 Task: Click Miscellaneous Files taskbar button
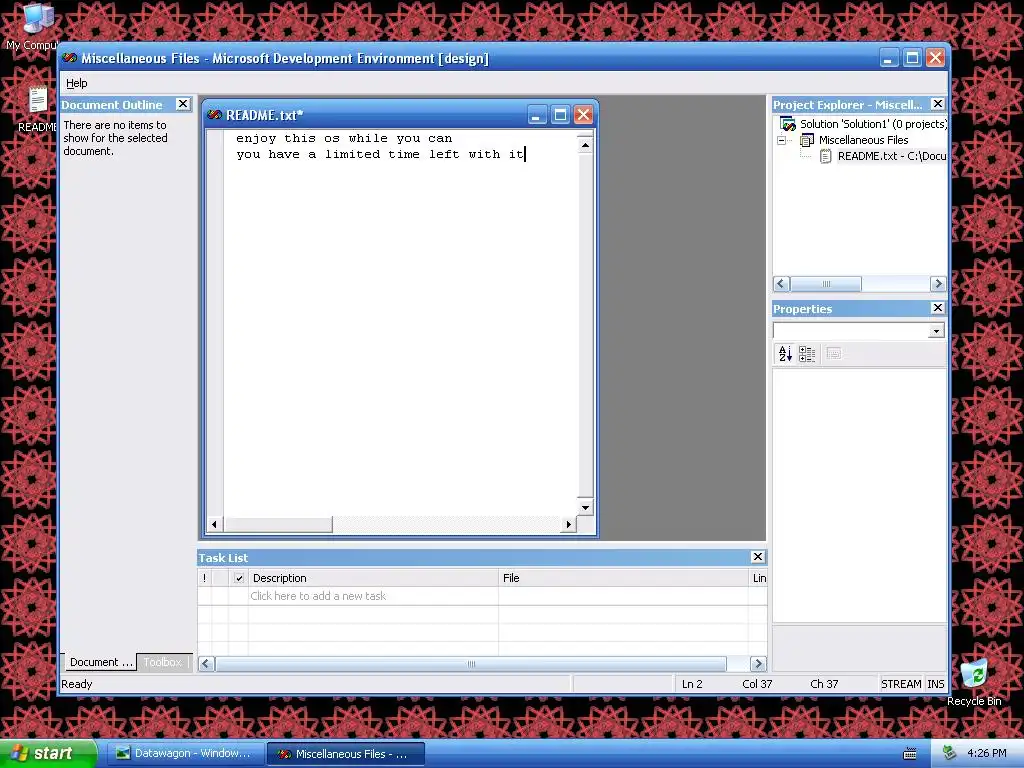(346, 754)
